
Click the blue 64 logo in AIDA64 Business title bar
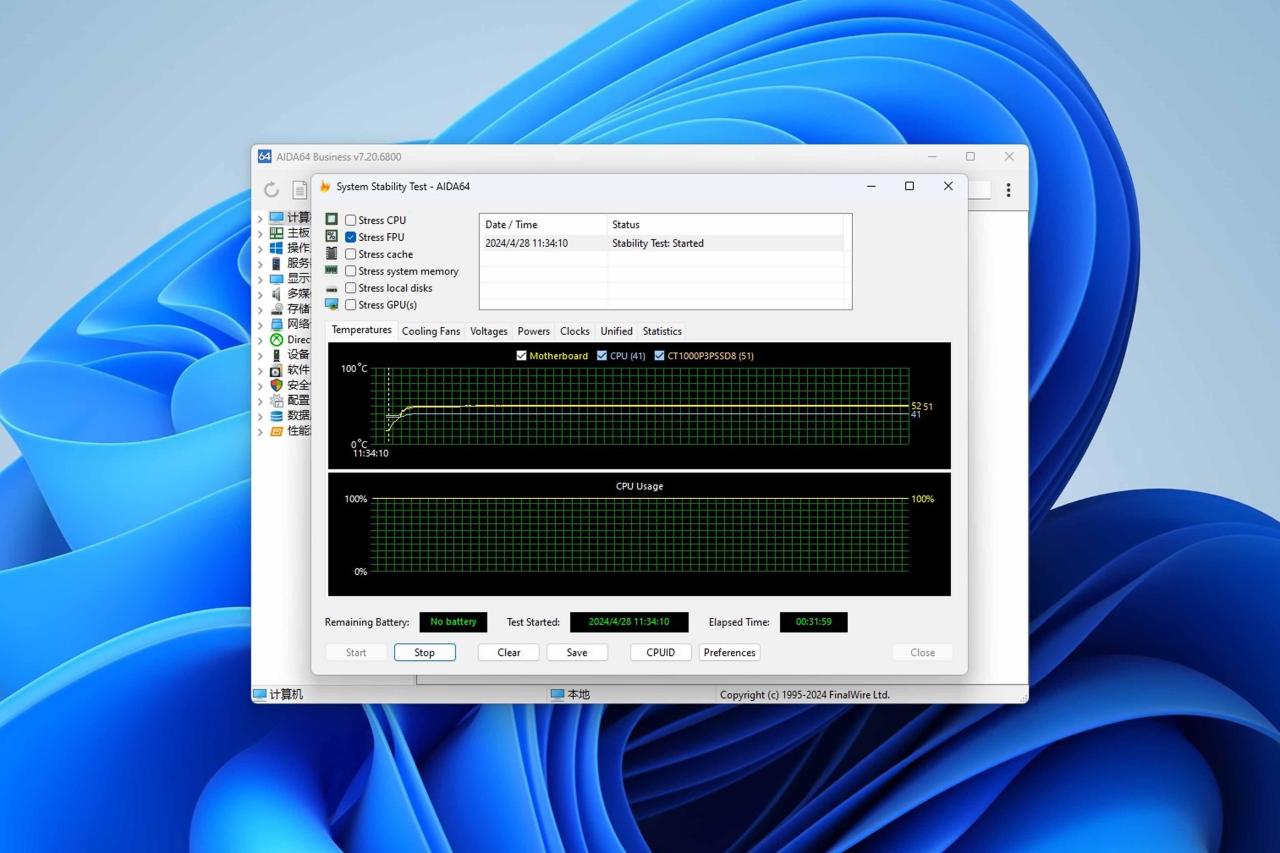(264, 156)
